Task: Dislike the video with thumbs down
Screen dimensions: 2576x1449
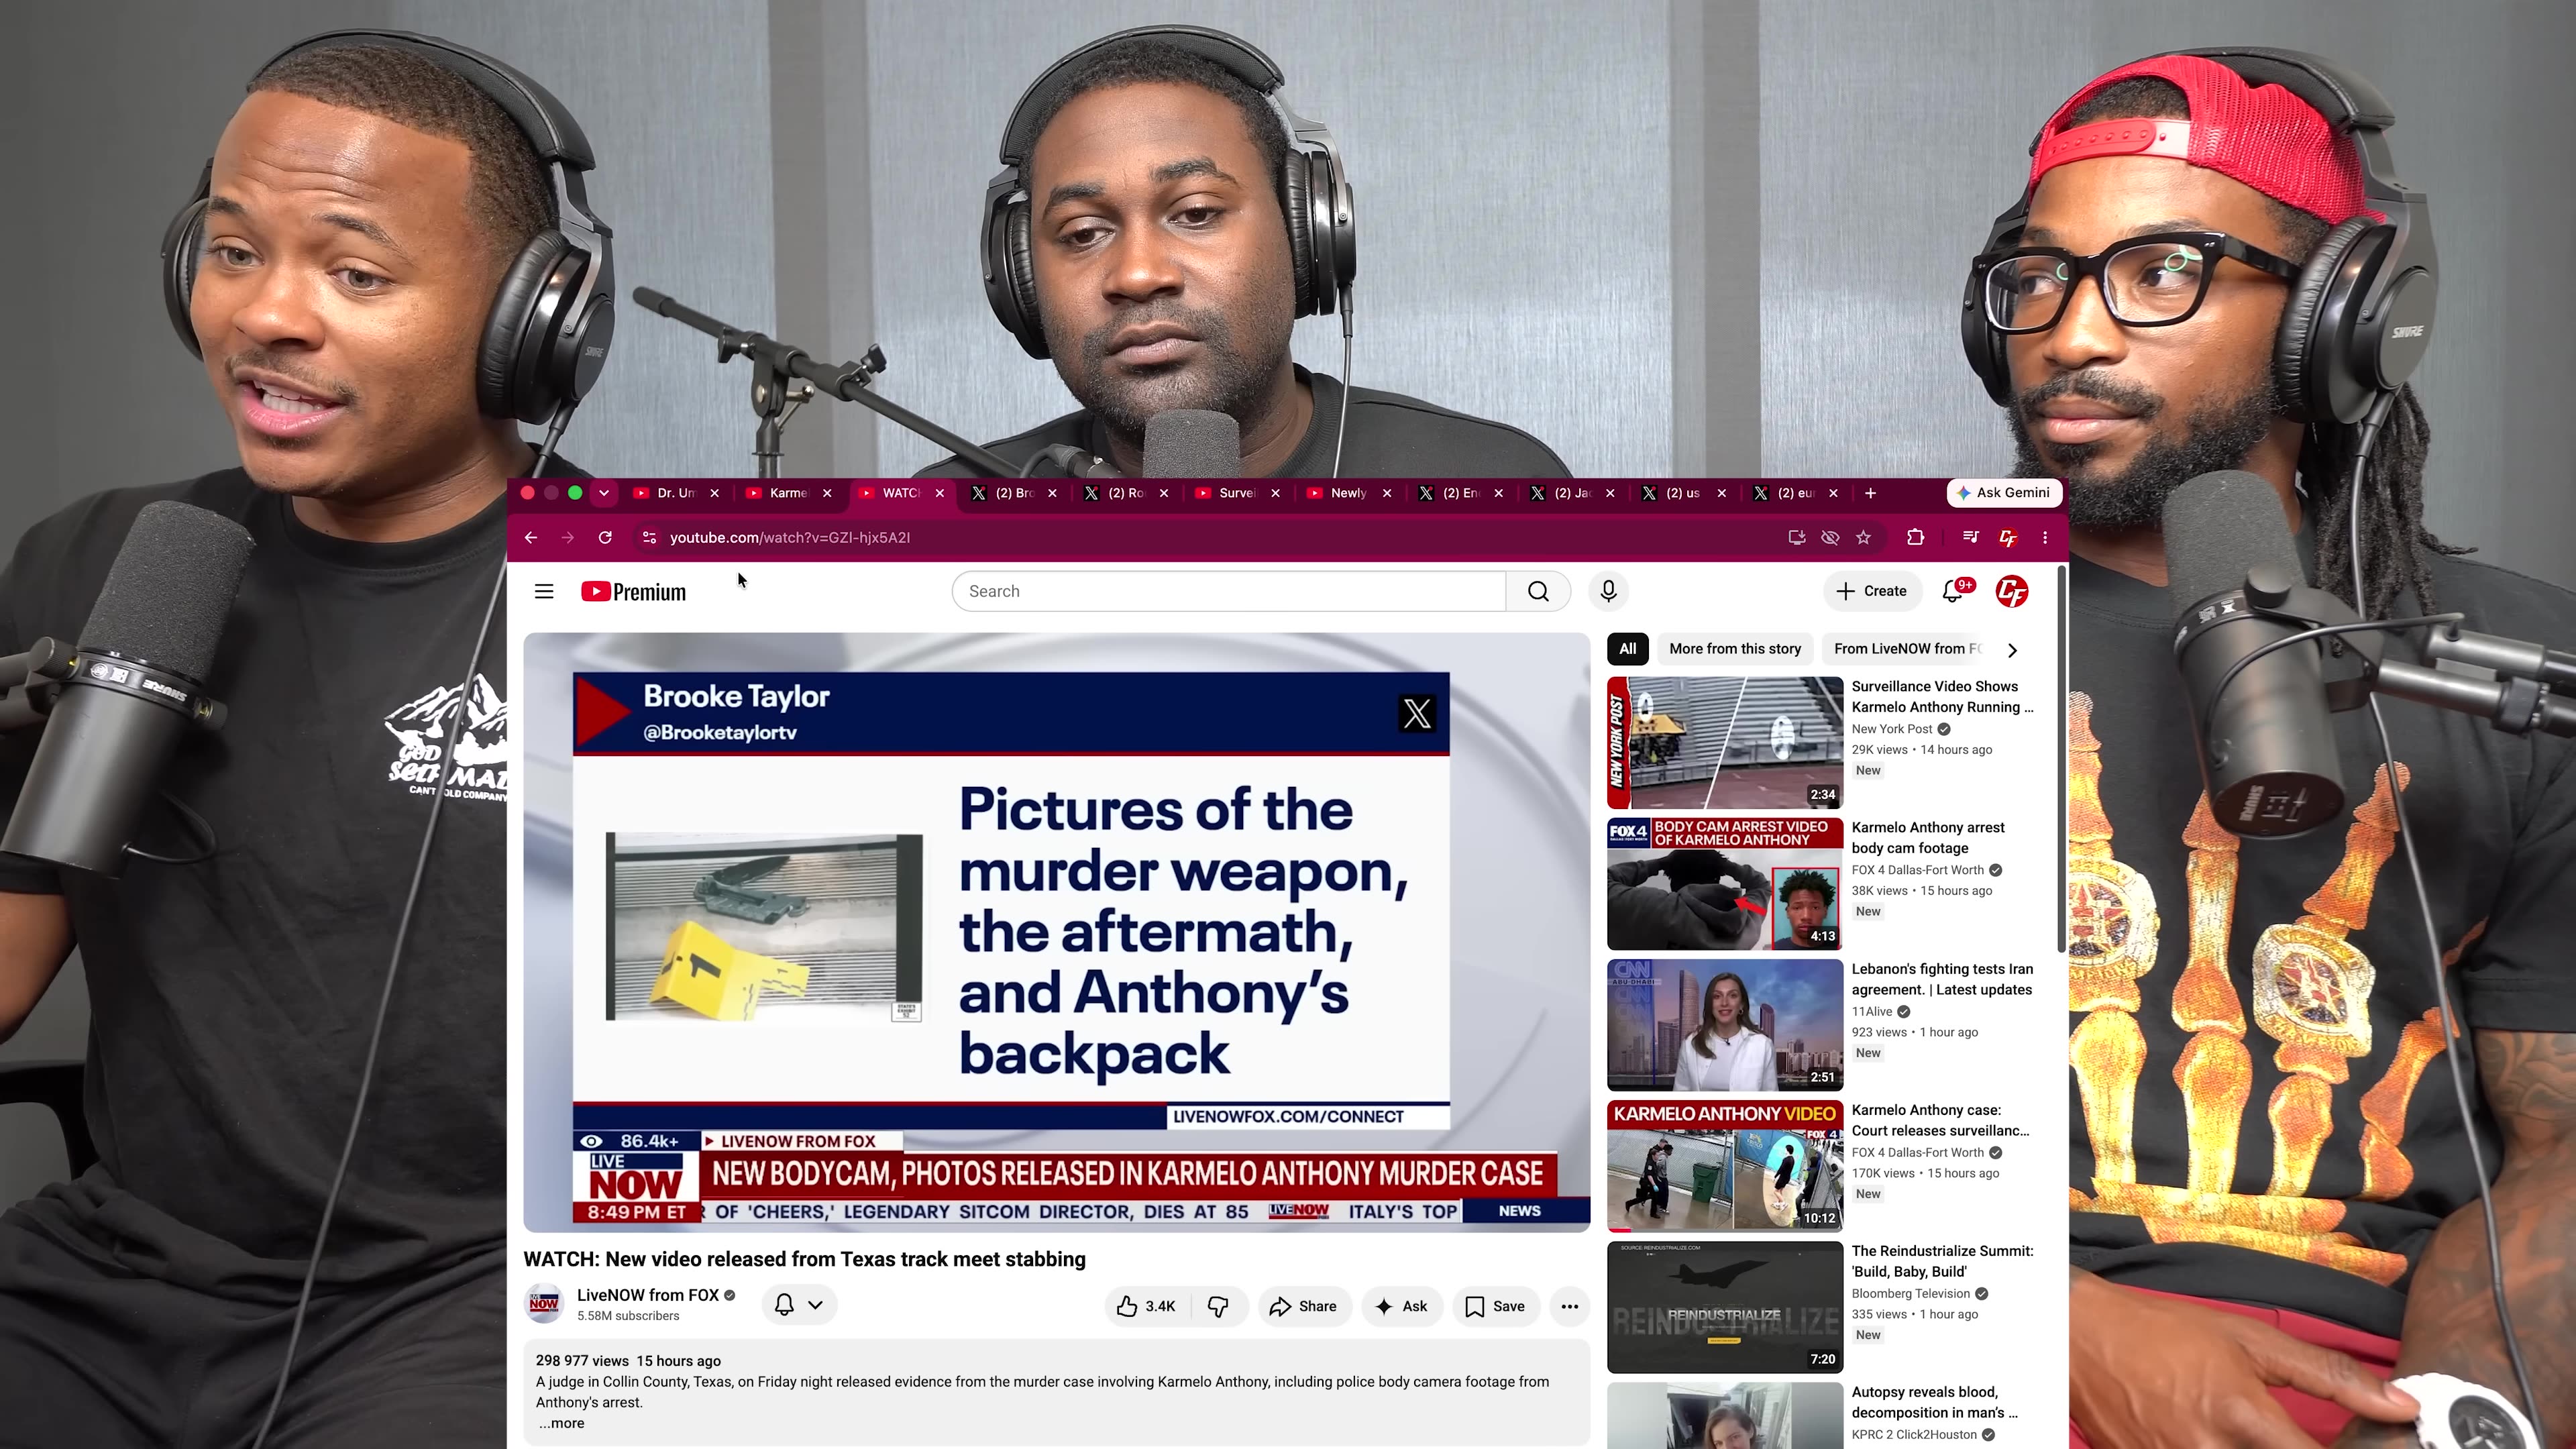Action: pyautogui.click(x=1218, y=1306)
